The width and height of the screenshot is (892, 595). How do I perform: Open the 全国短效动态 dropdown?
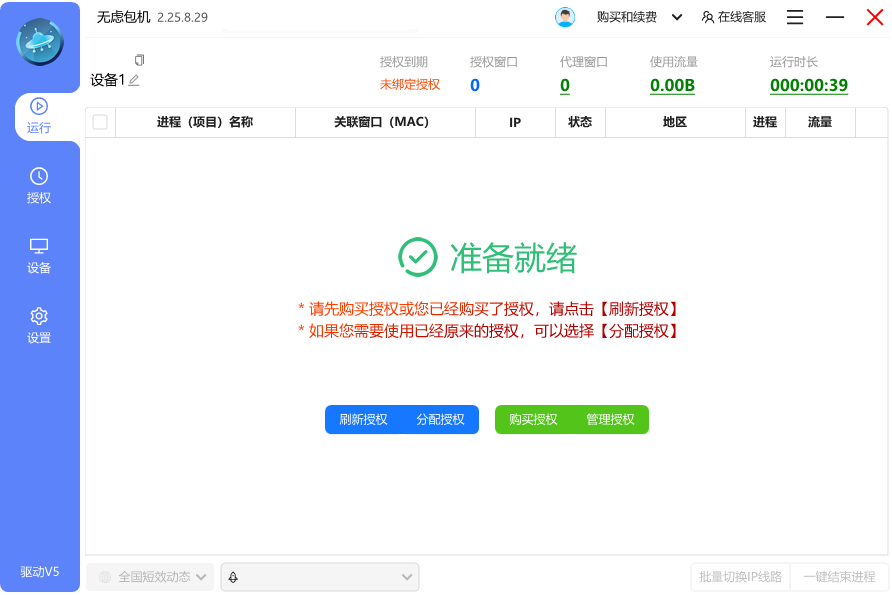pos(150,577)
